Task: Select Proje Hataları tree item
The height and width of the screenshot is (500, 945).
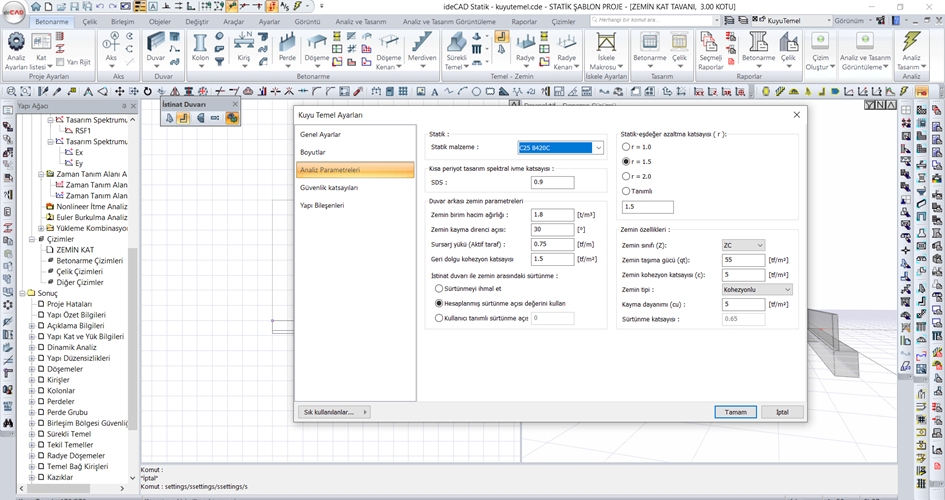Action: [69, 304]
